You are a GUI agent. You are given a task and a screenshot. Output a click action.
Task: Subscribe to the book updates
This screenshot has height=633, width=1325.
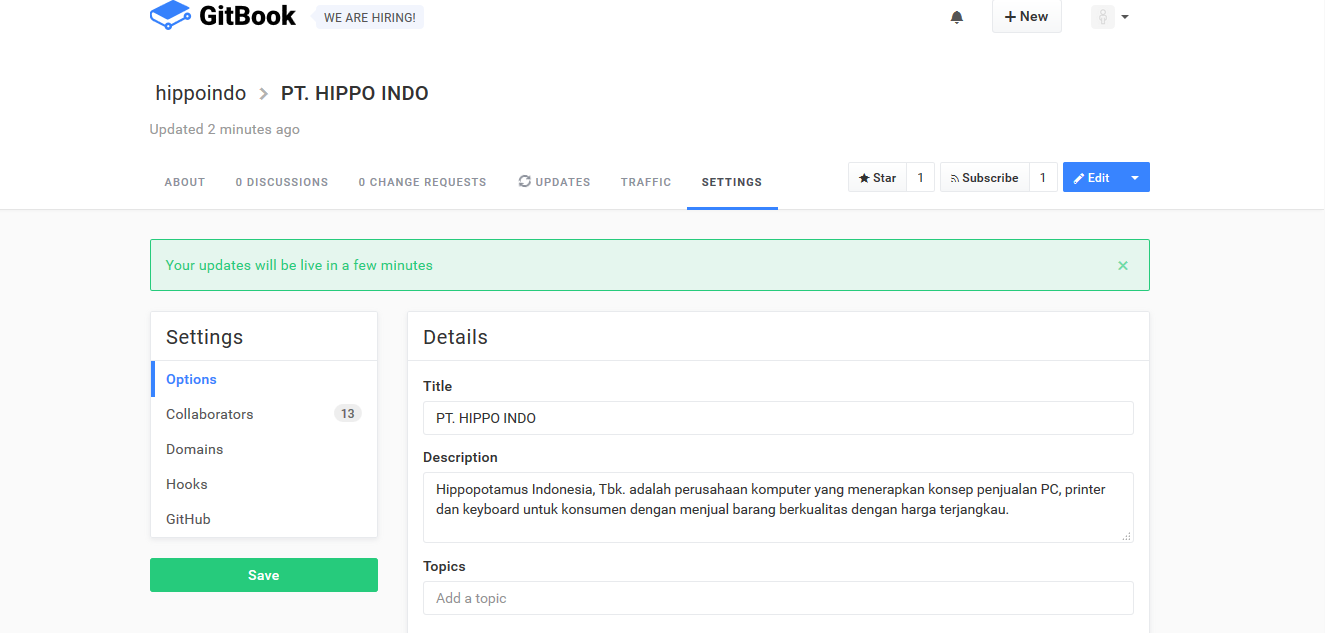984,178
